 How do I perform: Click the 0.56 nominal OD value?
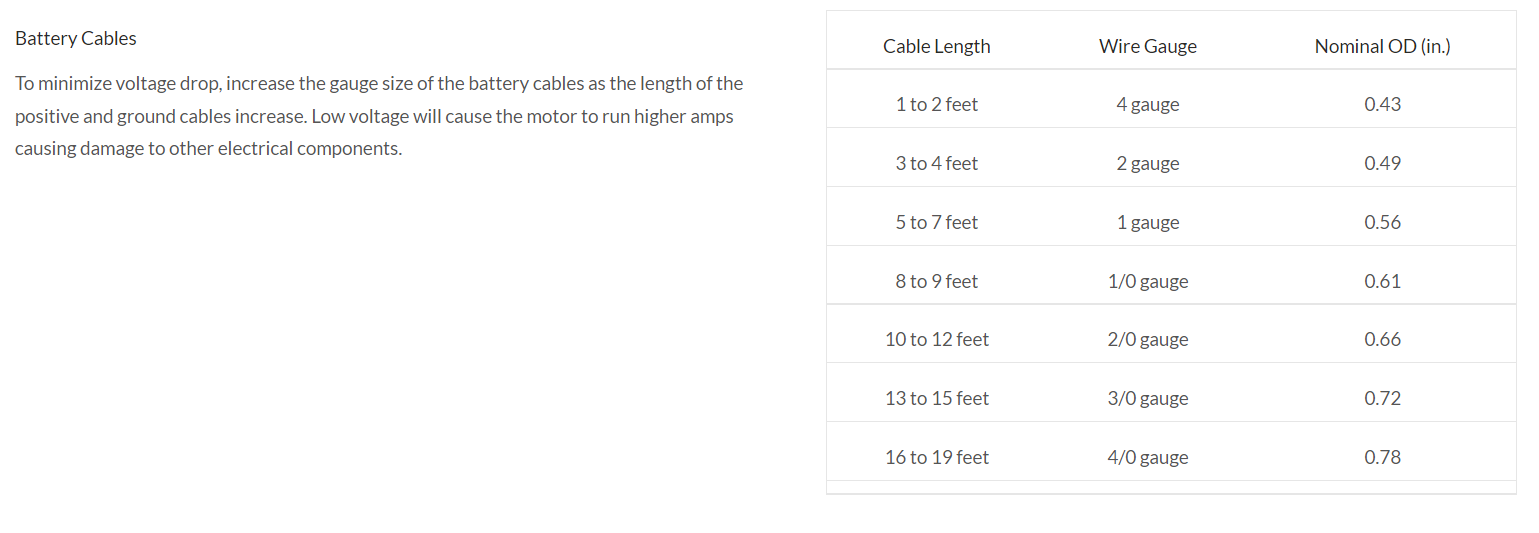[1382, 222]
